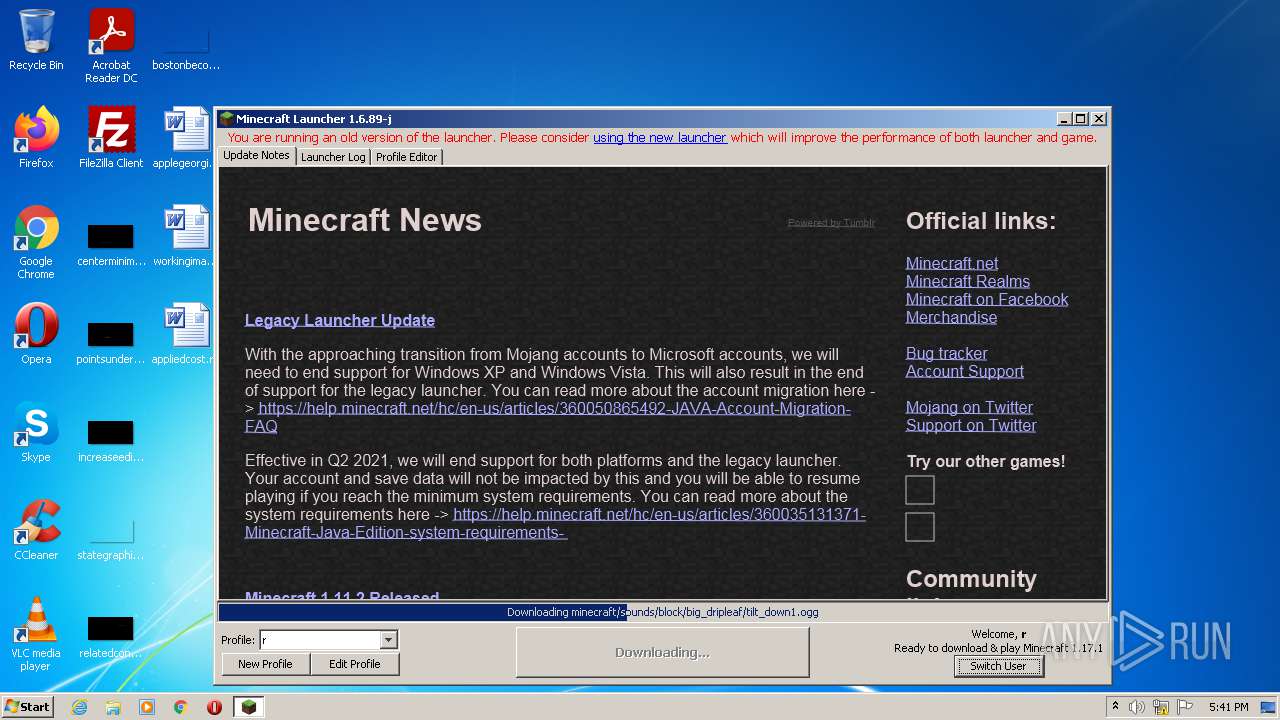Open the Action Center flag icon
This screenshot has height=720, width=1280.
click(x=1185, y=707)
